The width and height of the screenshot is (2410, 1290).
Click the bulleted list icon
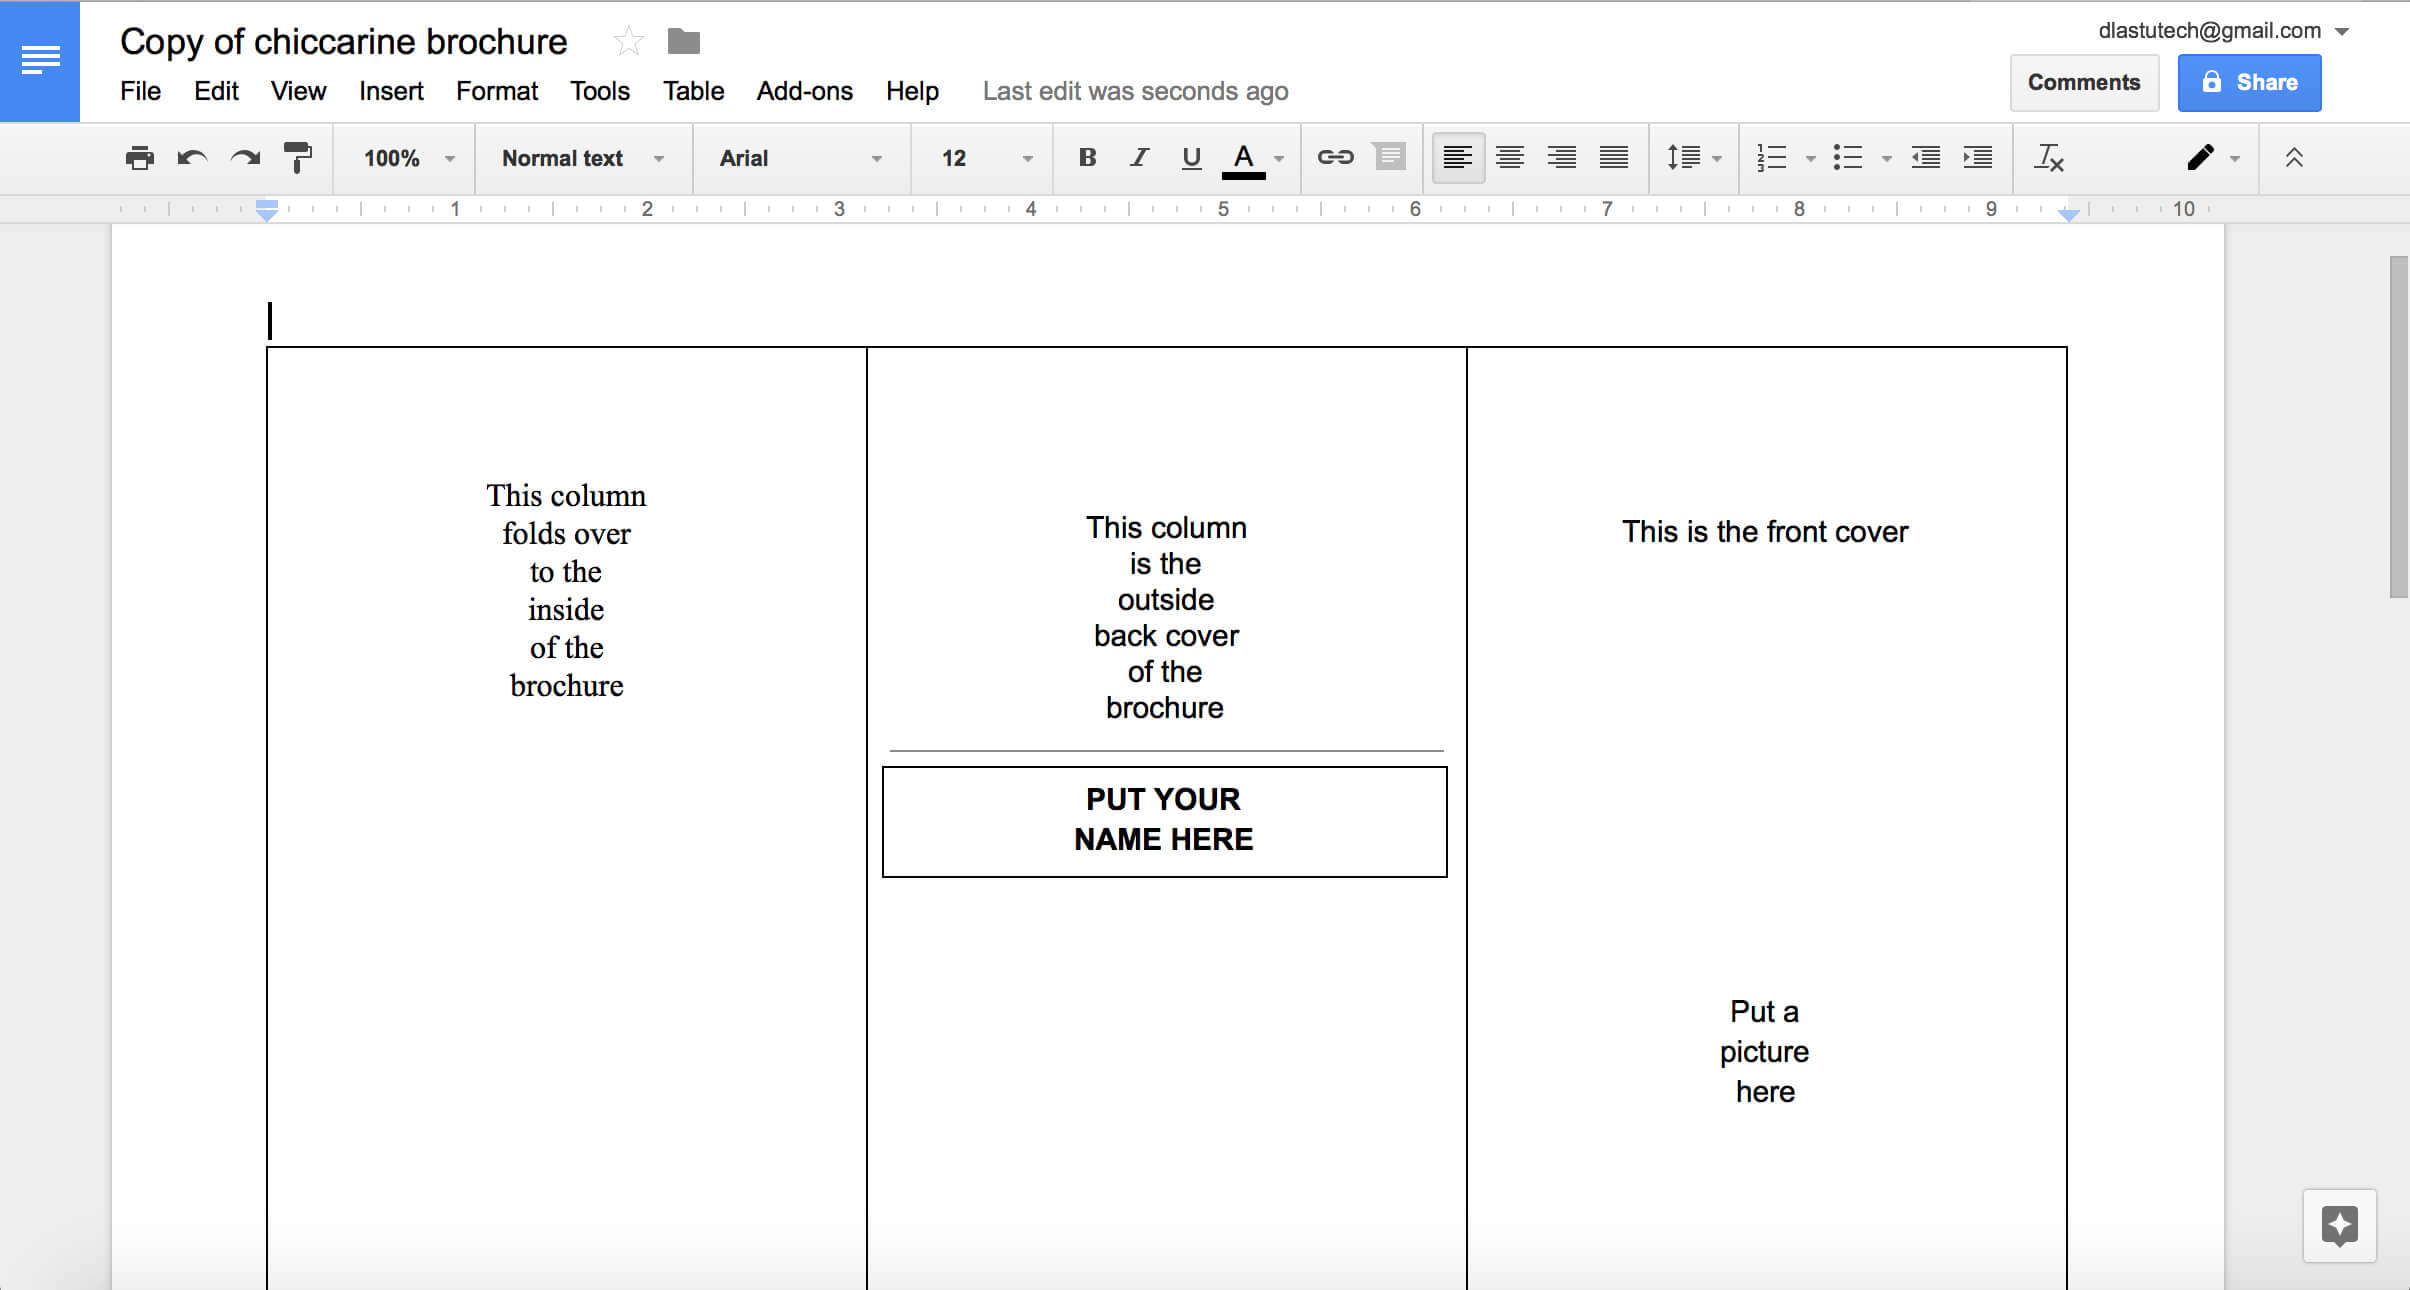(1846, 156)
